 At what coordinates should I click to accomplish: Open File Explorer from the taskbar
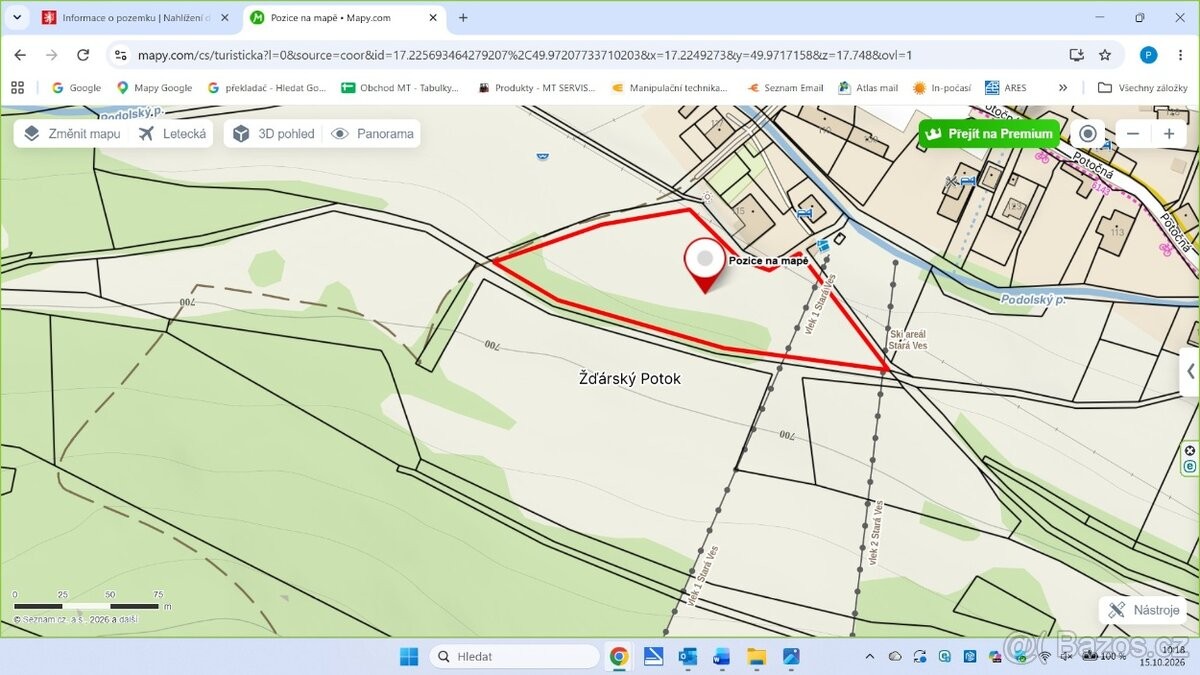click(756, 656)
